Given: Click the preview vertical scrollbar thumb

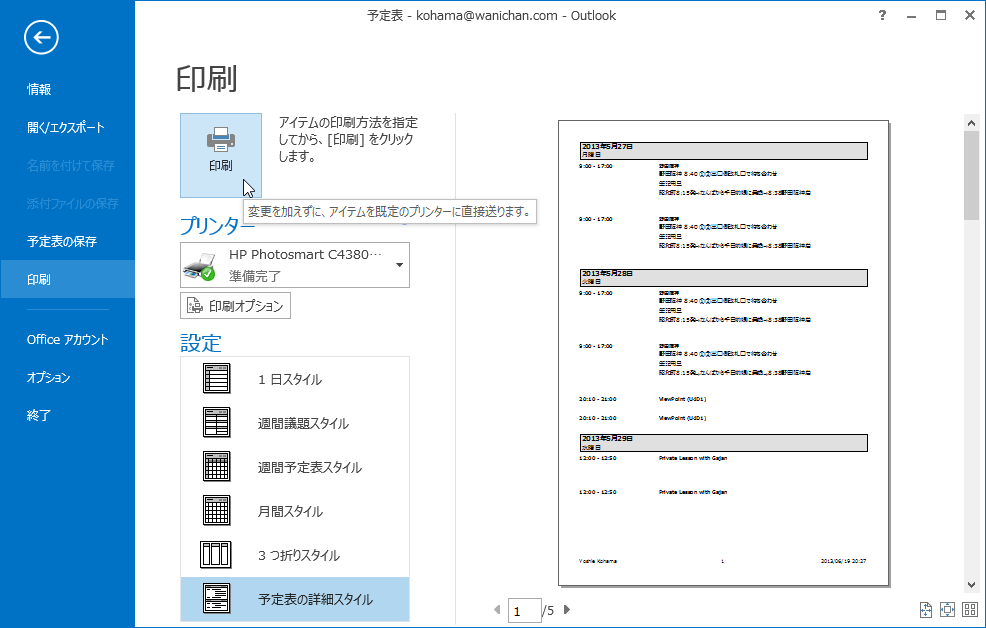Looking at the screenshot, I should (972, 176).
